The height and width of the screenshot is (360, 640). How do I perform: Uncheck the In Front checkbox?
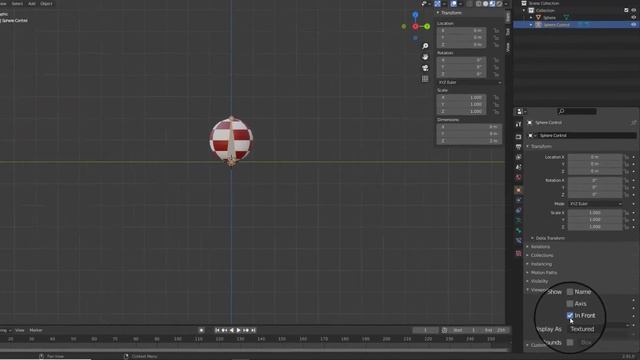point(570,316)
